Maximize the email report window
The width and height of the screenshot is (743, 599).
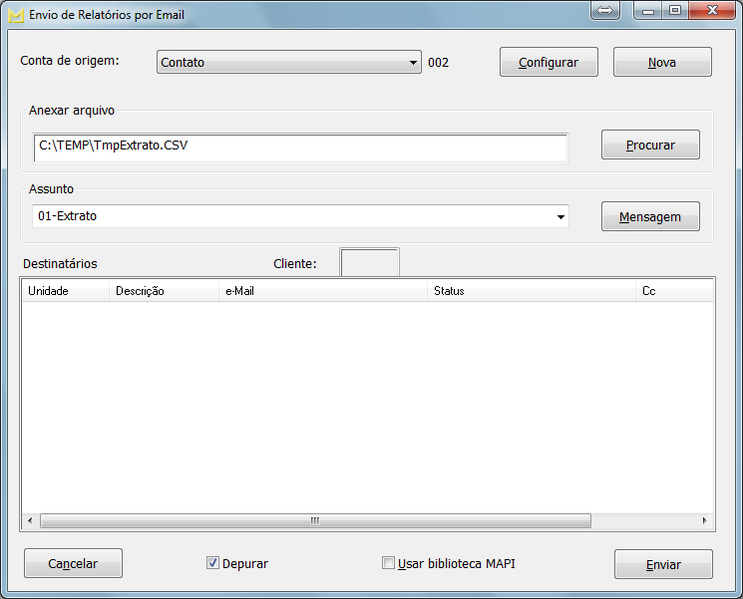tap(675, 10)
